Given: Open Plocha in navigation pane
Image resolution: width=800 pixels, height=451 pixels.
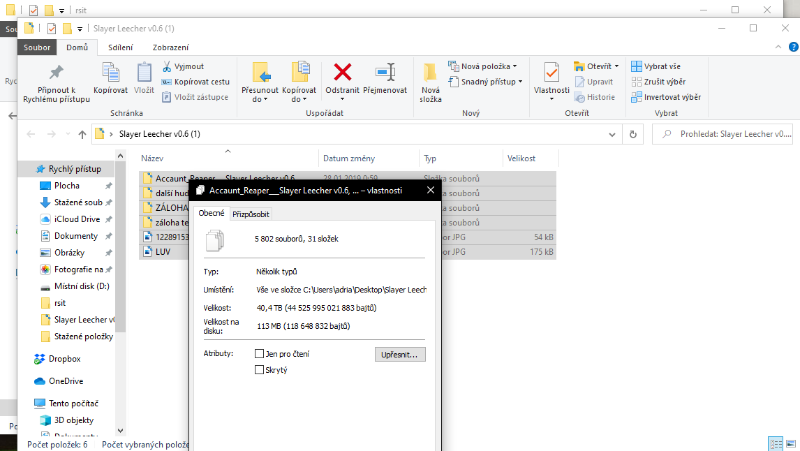Looking at the screenshot, I should point(66,186).
